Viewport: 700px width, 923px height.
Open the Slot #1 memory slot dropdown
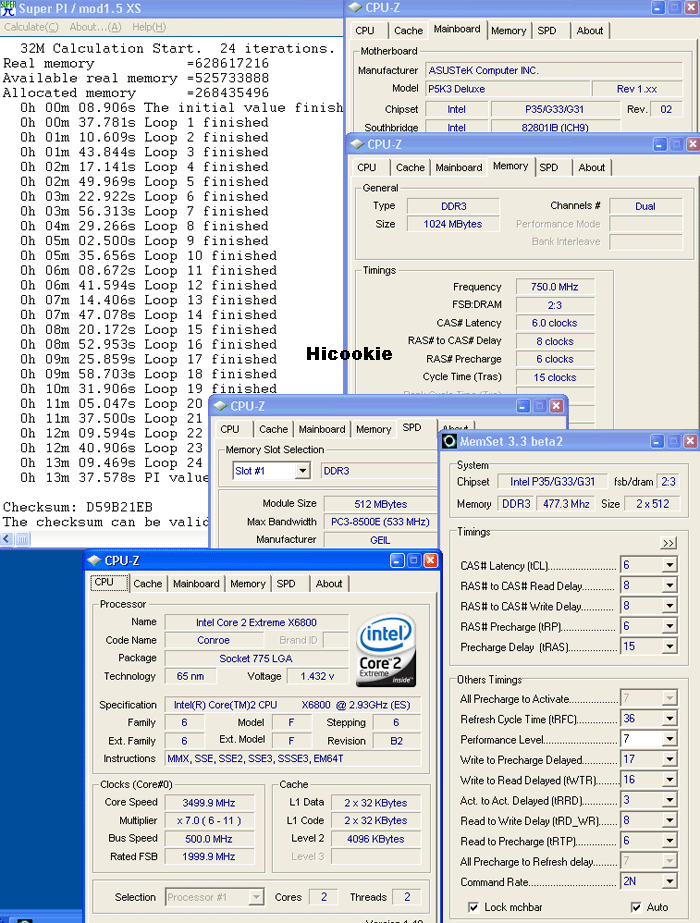(x=303, y=471)
